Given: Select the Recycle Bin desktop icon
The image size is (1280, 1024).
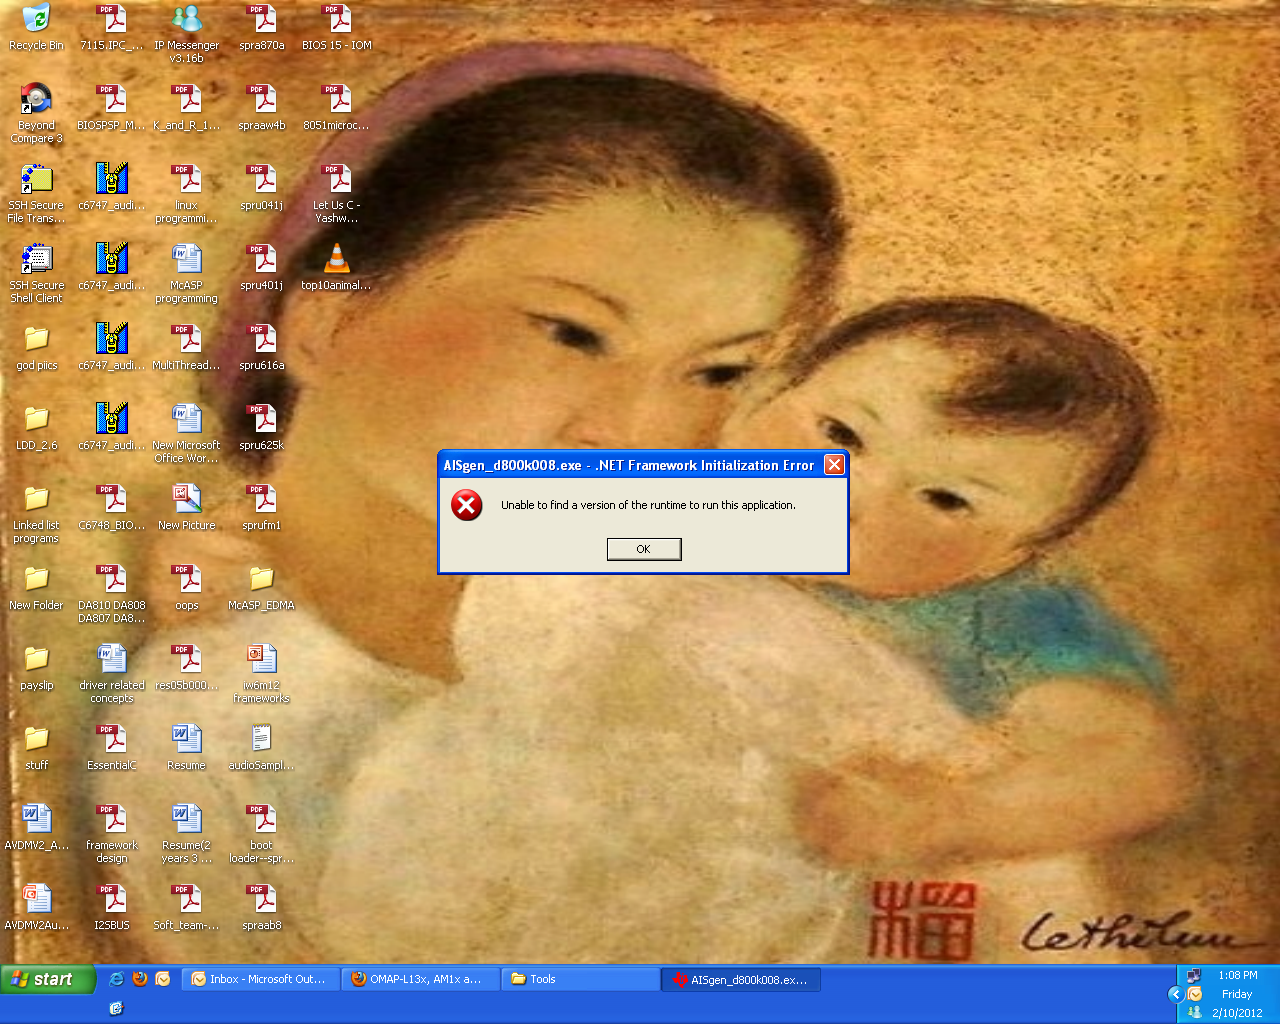Looking at the screenshot, I should (x=36, y=28).
